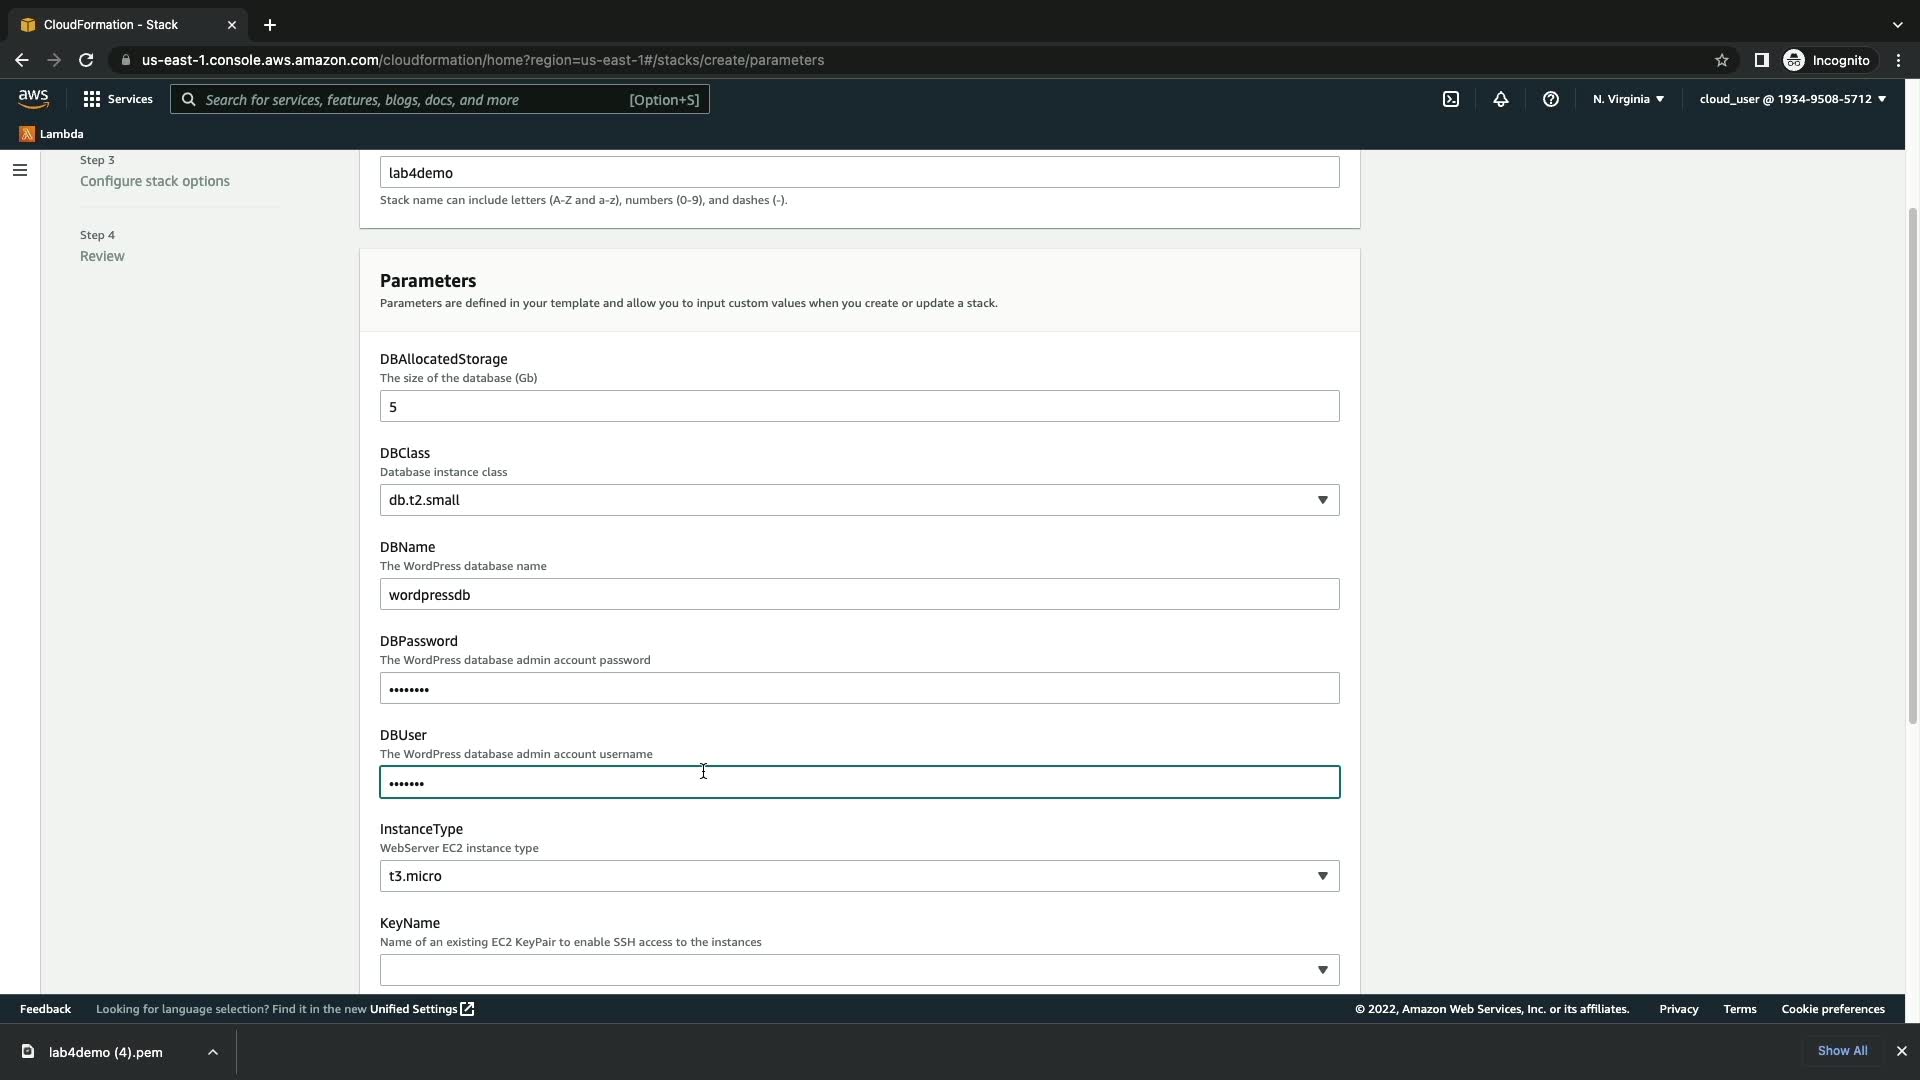1920x1080 pixels.
Task: Bookmark this page with star icon
Action: click(x=1721, y=60)
